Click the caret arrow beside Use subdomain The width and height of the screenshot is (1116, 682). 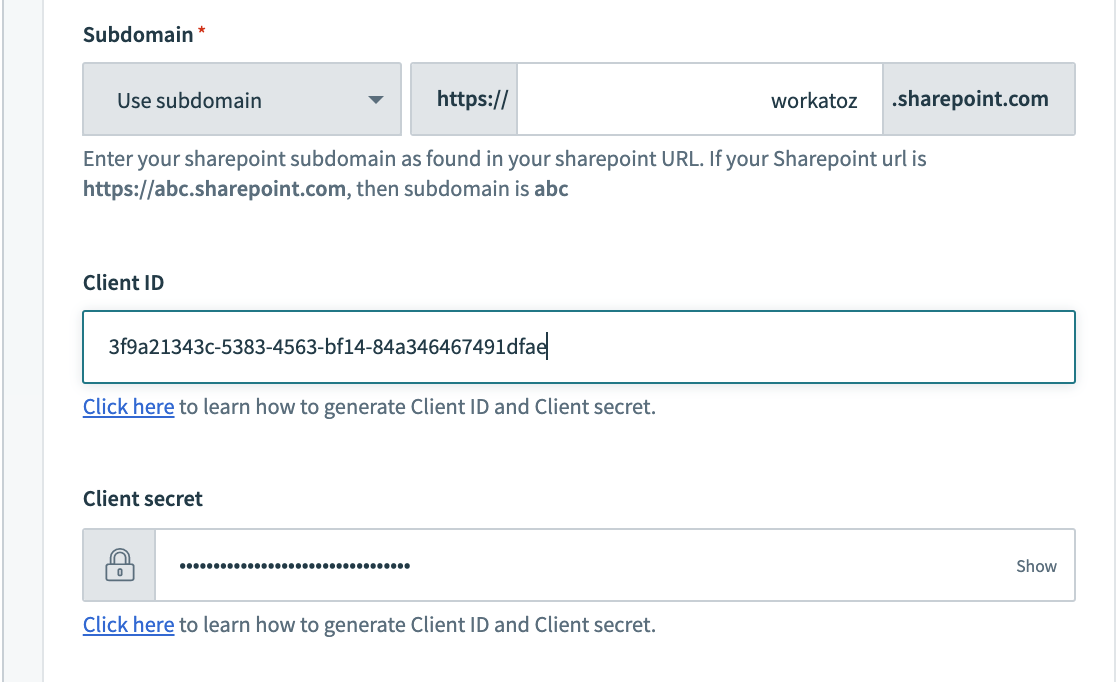click(x=375, y=100)
